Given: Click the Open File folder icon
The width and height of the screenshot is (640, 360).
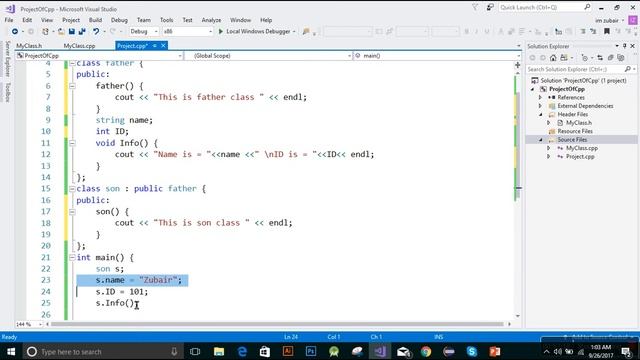Looking at the screenshot, I should tap(61, 31).
